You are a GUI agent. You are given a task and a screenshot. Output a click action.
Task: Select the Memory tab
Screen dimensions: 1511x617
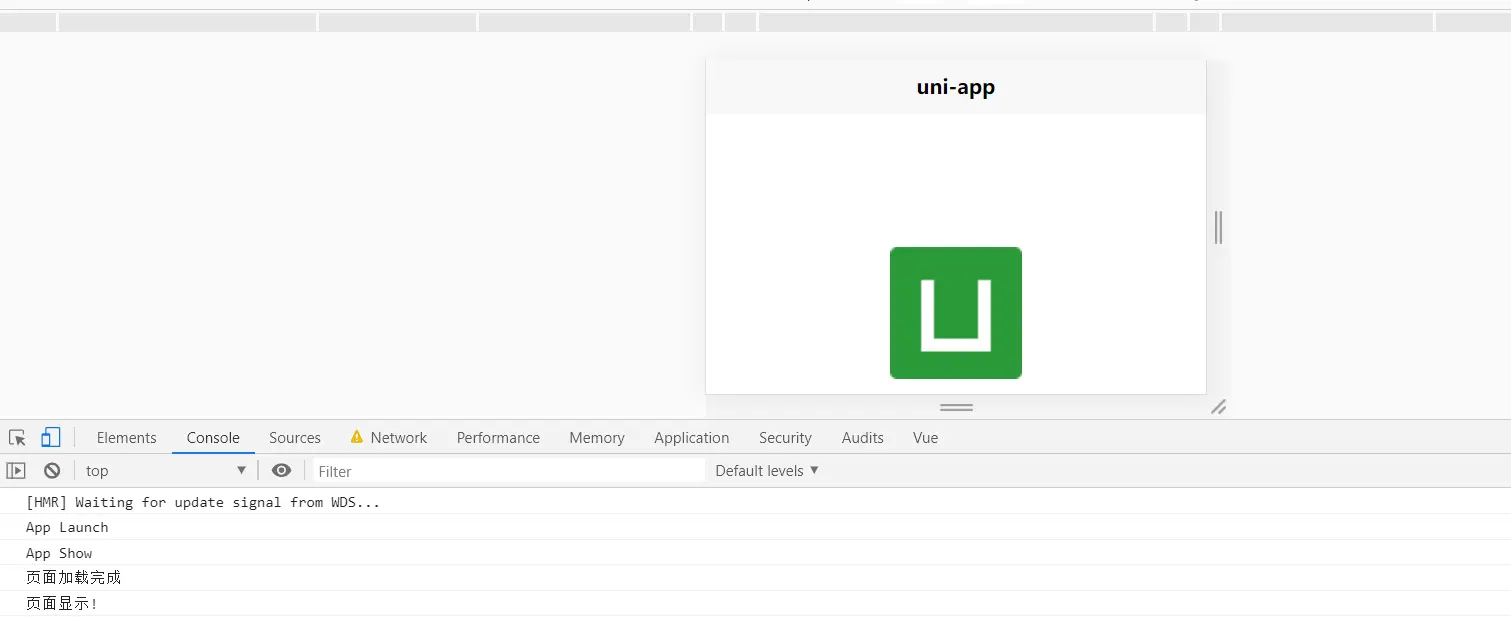coord(597,438)
